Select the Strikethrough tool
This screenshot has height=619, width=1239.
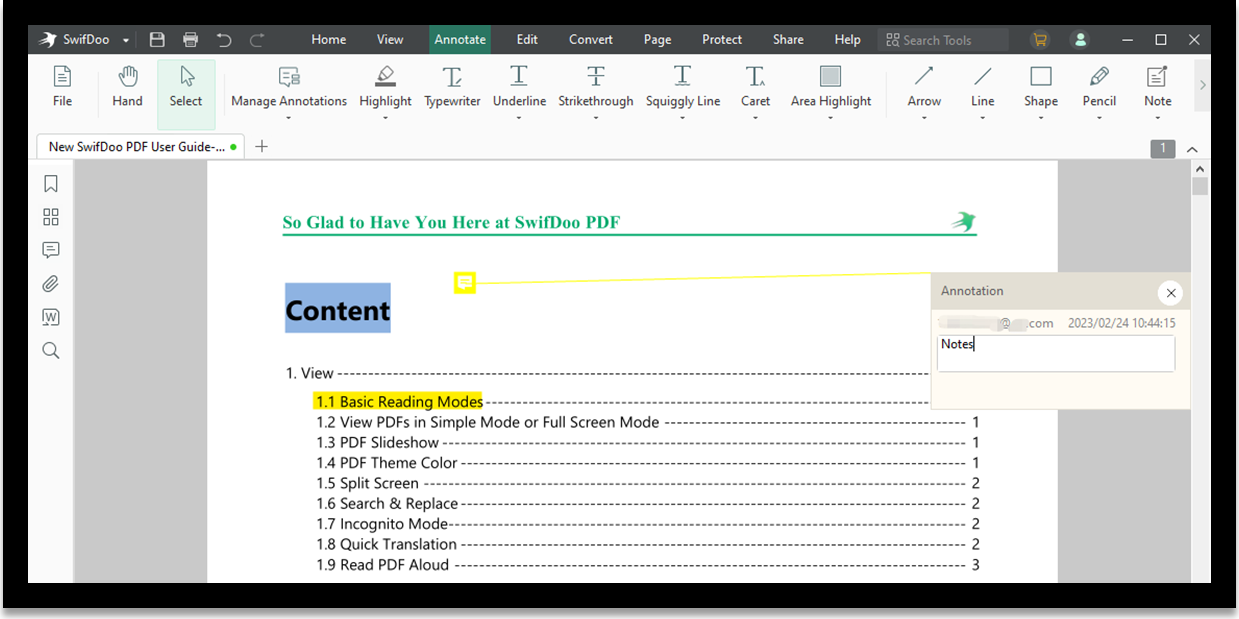tap(596, 87)
